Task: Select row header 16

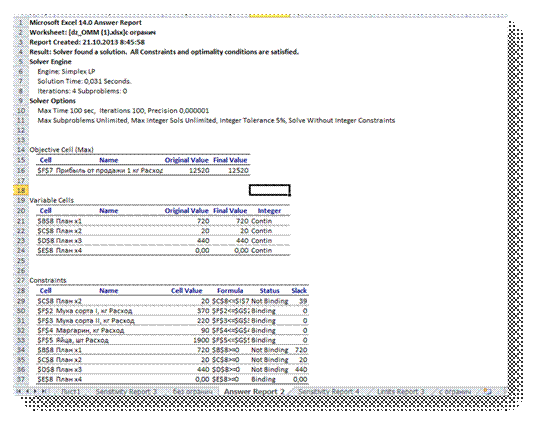Action: coord(21,170)
